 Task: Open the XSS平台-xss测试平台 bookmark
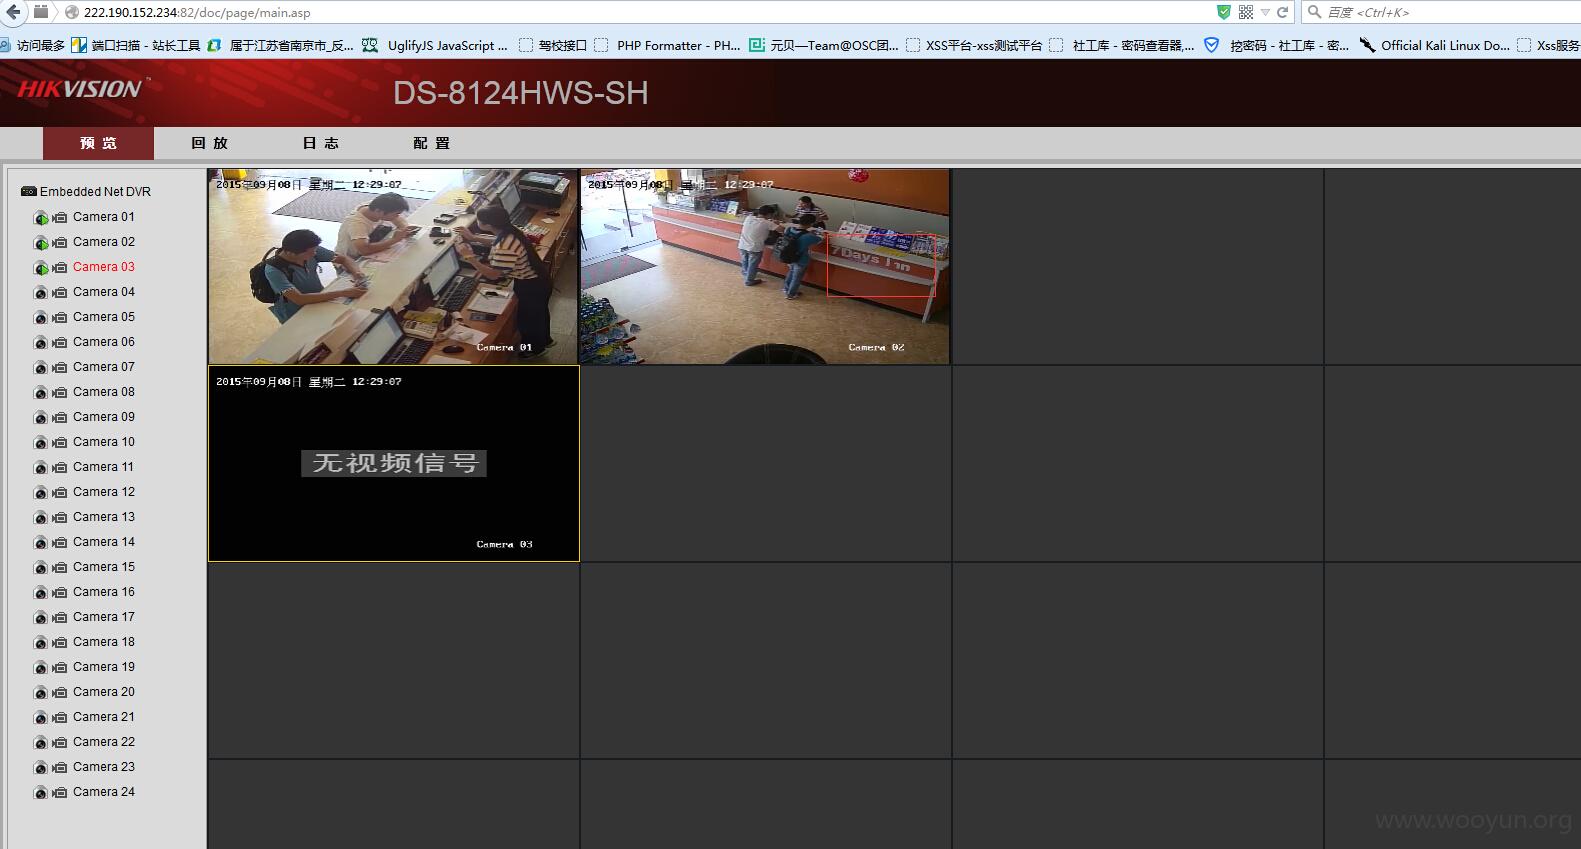pyautogui.click(x=974, y=45)
